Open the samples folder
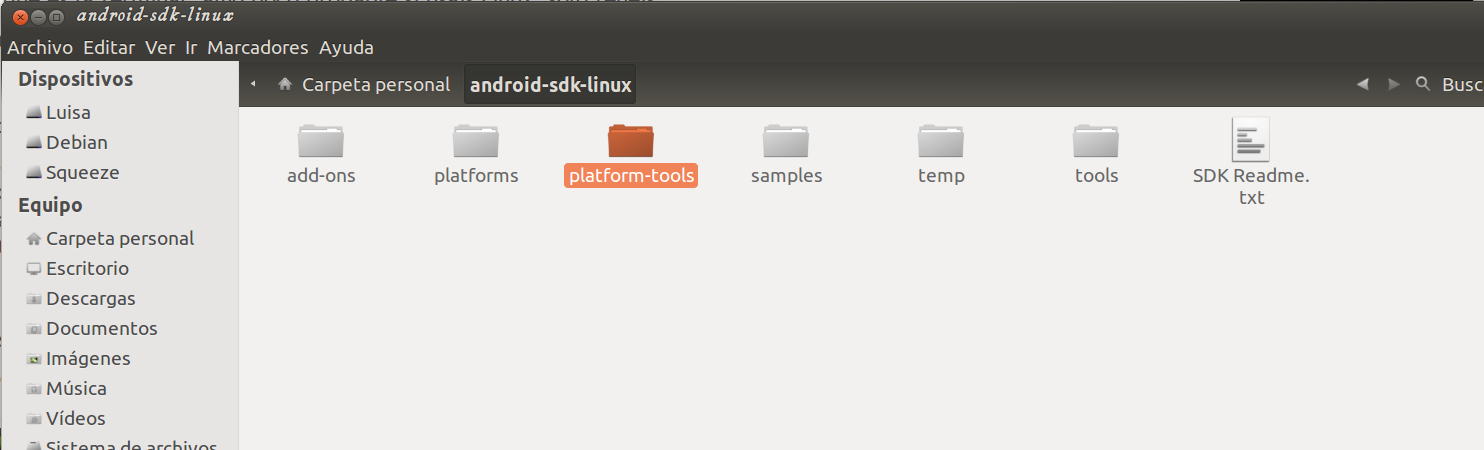 (786, 142)
